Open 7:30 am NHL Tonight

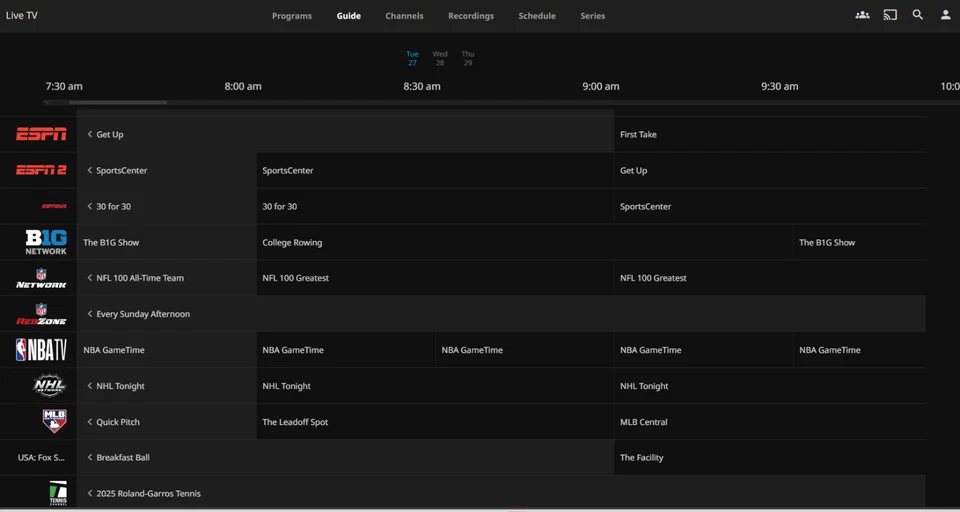coord(167,386)
